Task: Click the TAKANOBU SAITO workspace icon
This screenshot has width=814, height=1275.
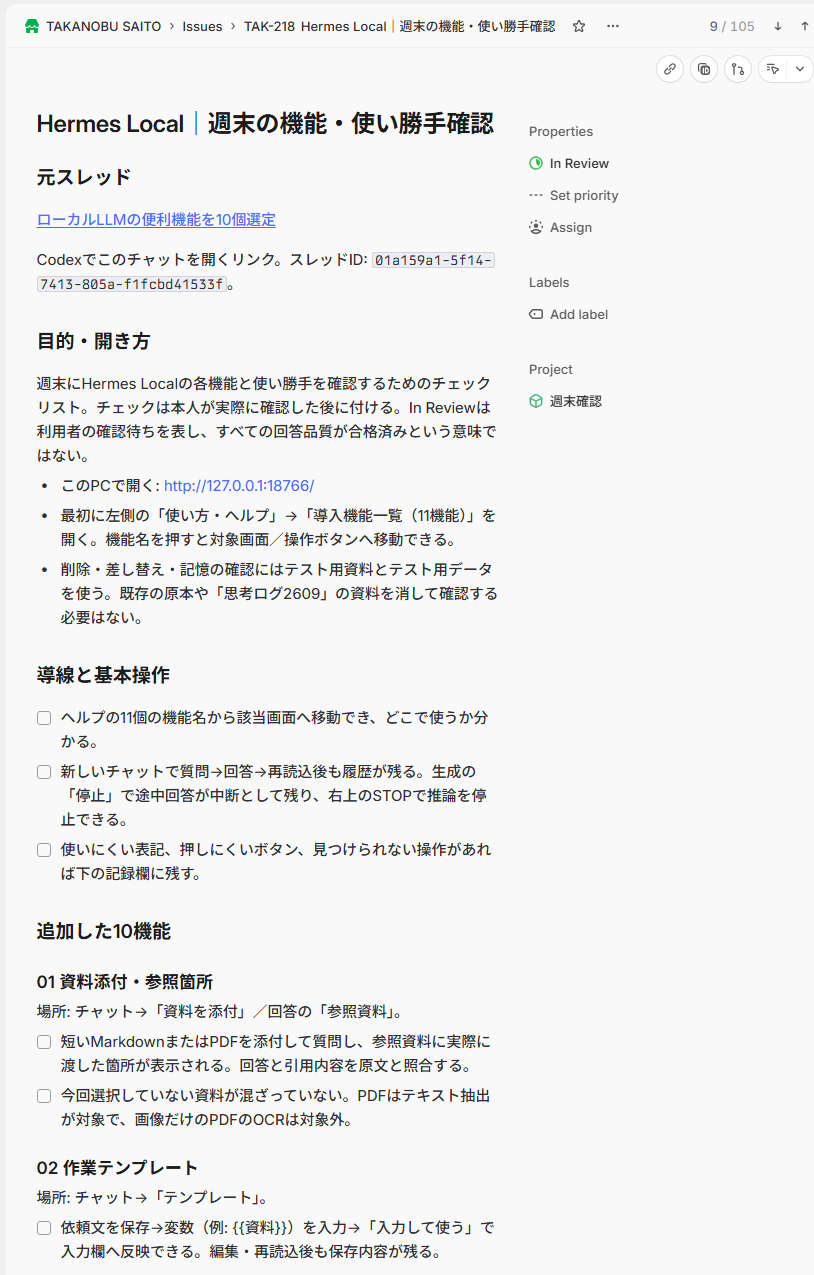Action: click(31, 26)
